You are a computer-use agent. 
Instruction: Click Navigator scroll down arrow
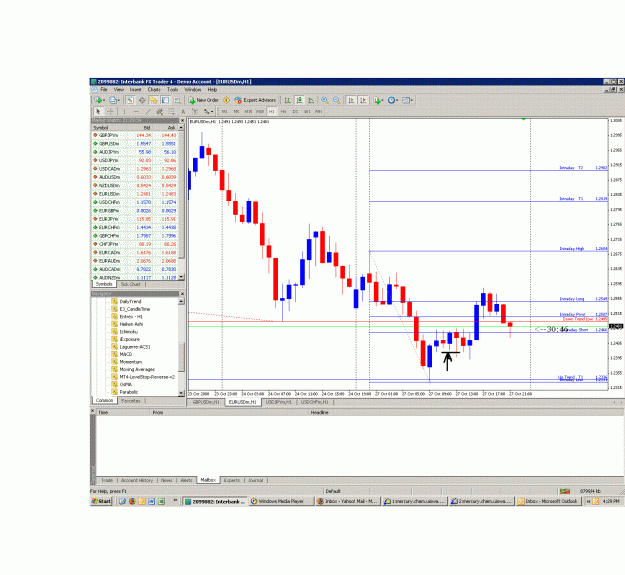pyautogui.click(x=181, y=393)
